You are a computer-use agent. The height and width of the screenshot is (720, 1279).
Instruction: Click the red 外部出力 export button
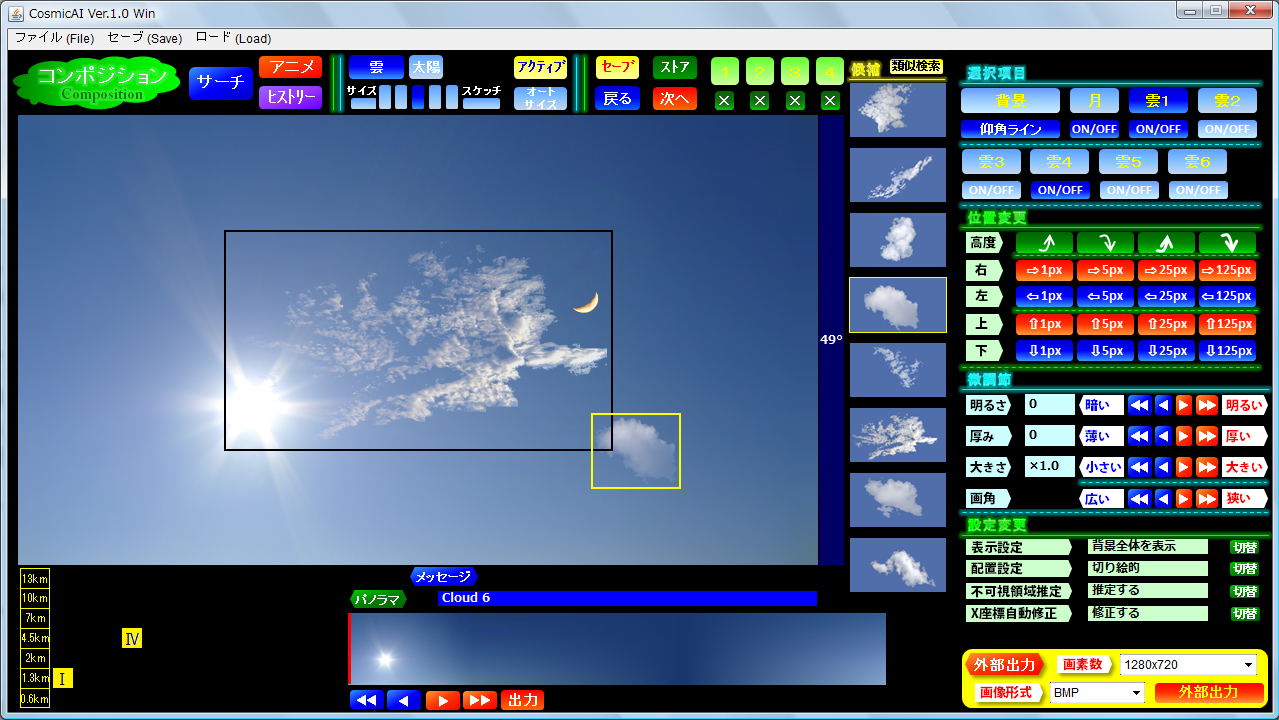[1209, 692]
